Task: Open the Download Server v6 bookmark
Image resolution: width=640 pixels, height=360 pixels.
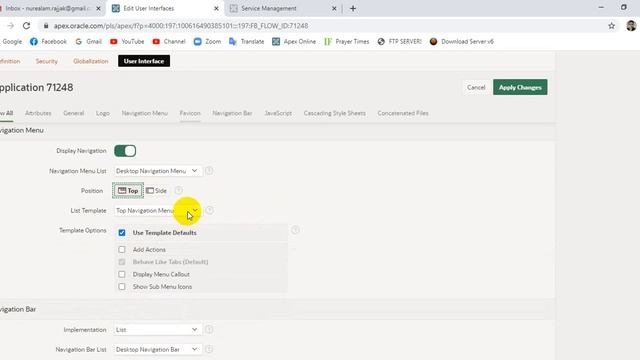Action: pos(462,42)
